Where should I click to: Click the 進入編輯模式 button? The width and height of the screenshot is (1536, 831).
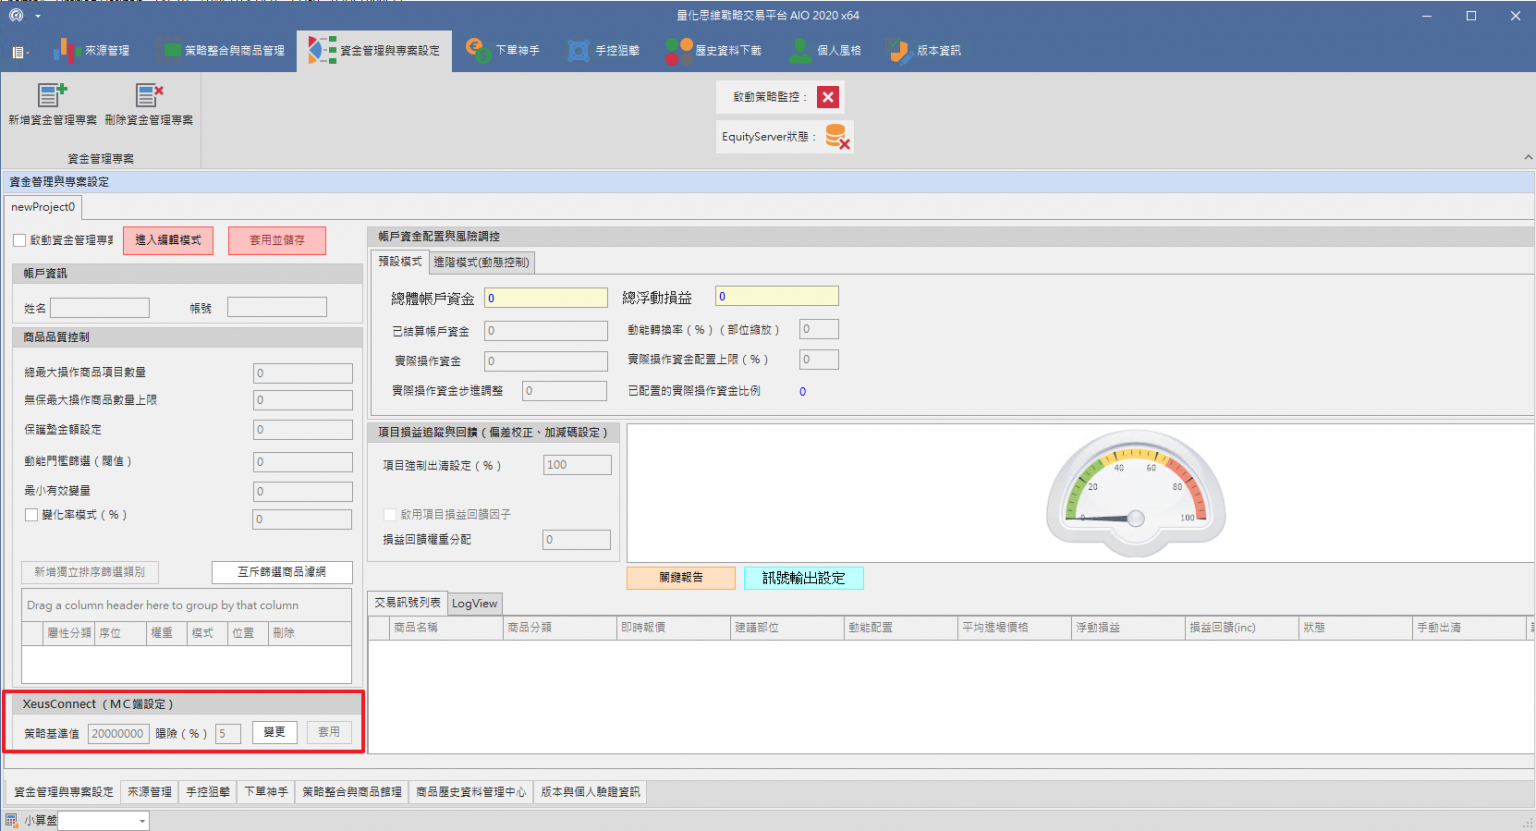pyautogui.click(x=168, y=240)
